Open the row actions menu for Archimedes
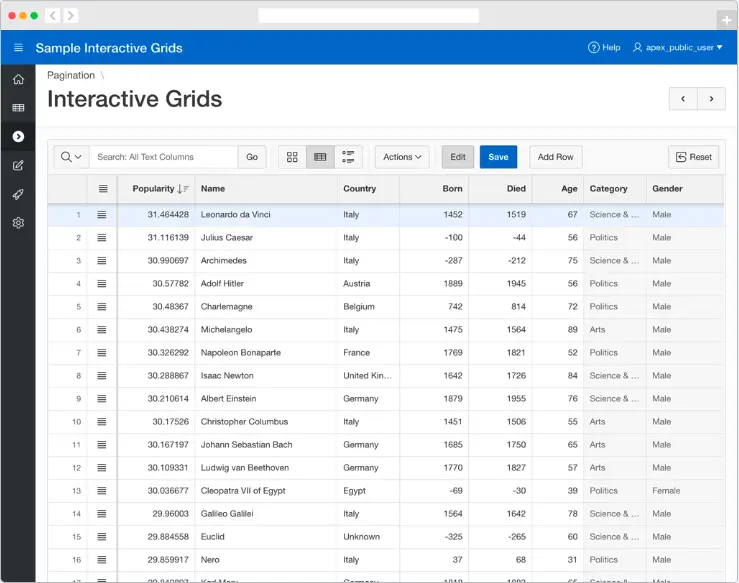This screenshot has width=739, height=583. coord(102,261)
